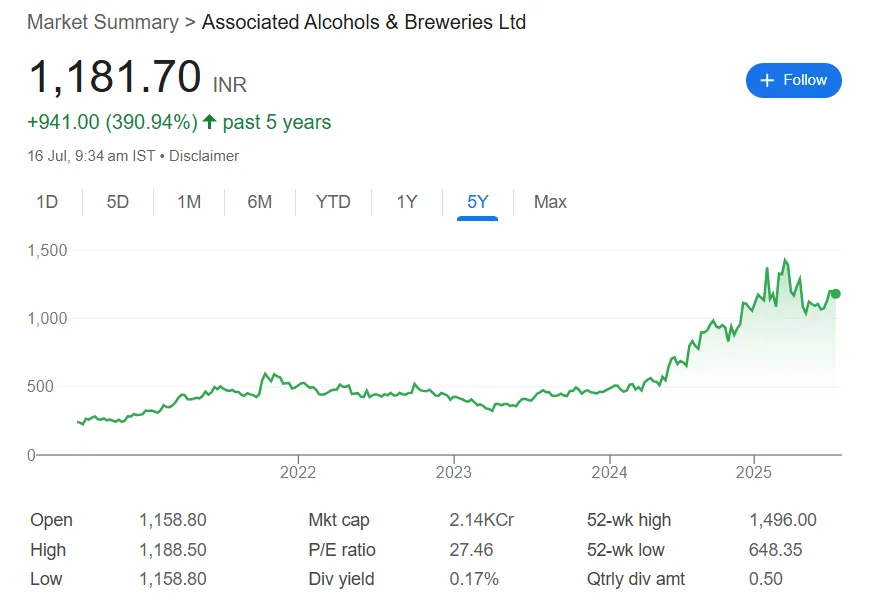Click the 2025 x-axis label
Screen dimensions: 889x607
click(x=754, y=472)
